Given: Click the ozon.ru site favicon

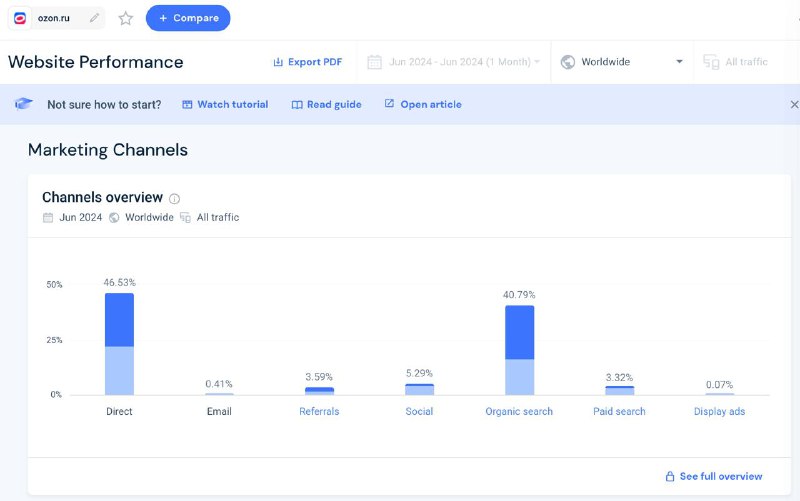Looking at the screenshot, I should pyautogui.click(x=20, y=18).
